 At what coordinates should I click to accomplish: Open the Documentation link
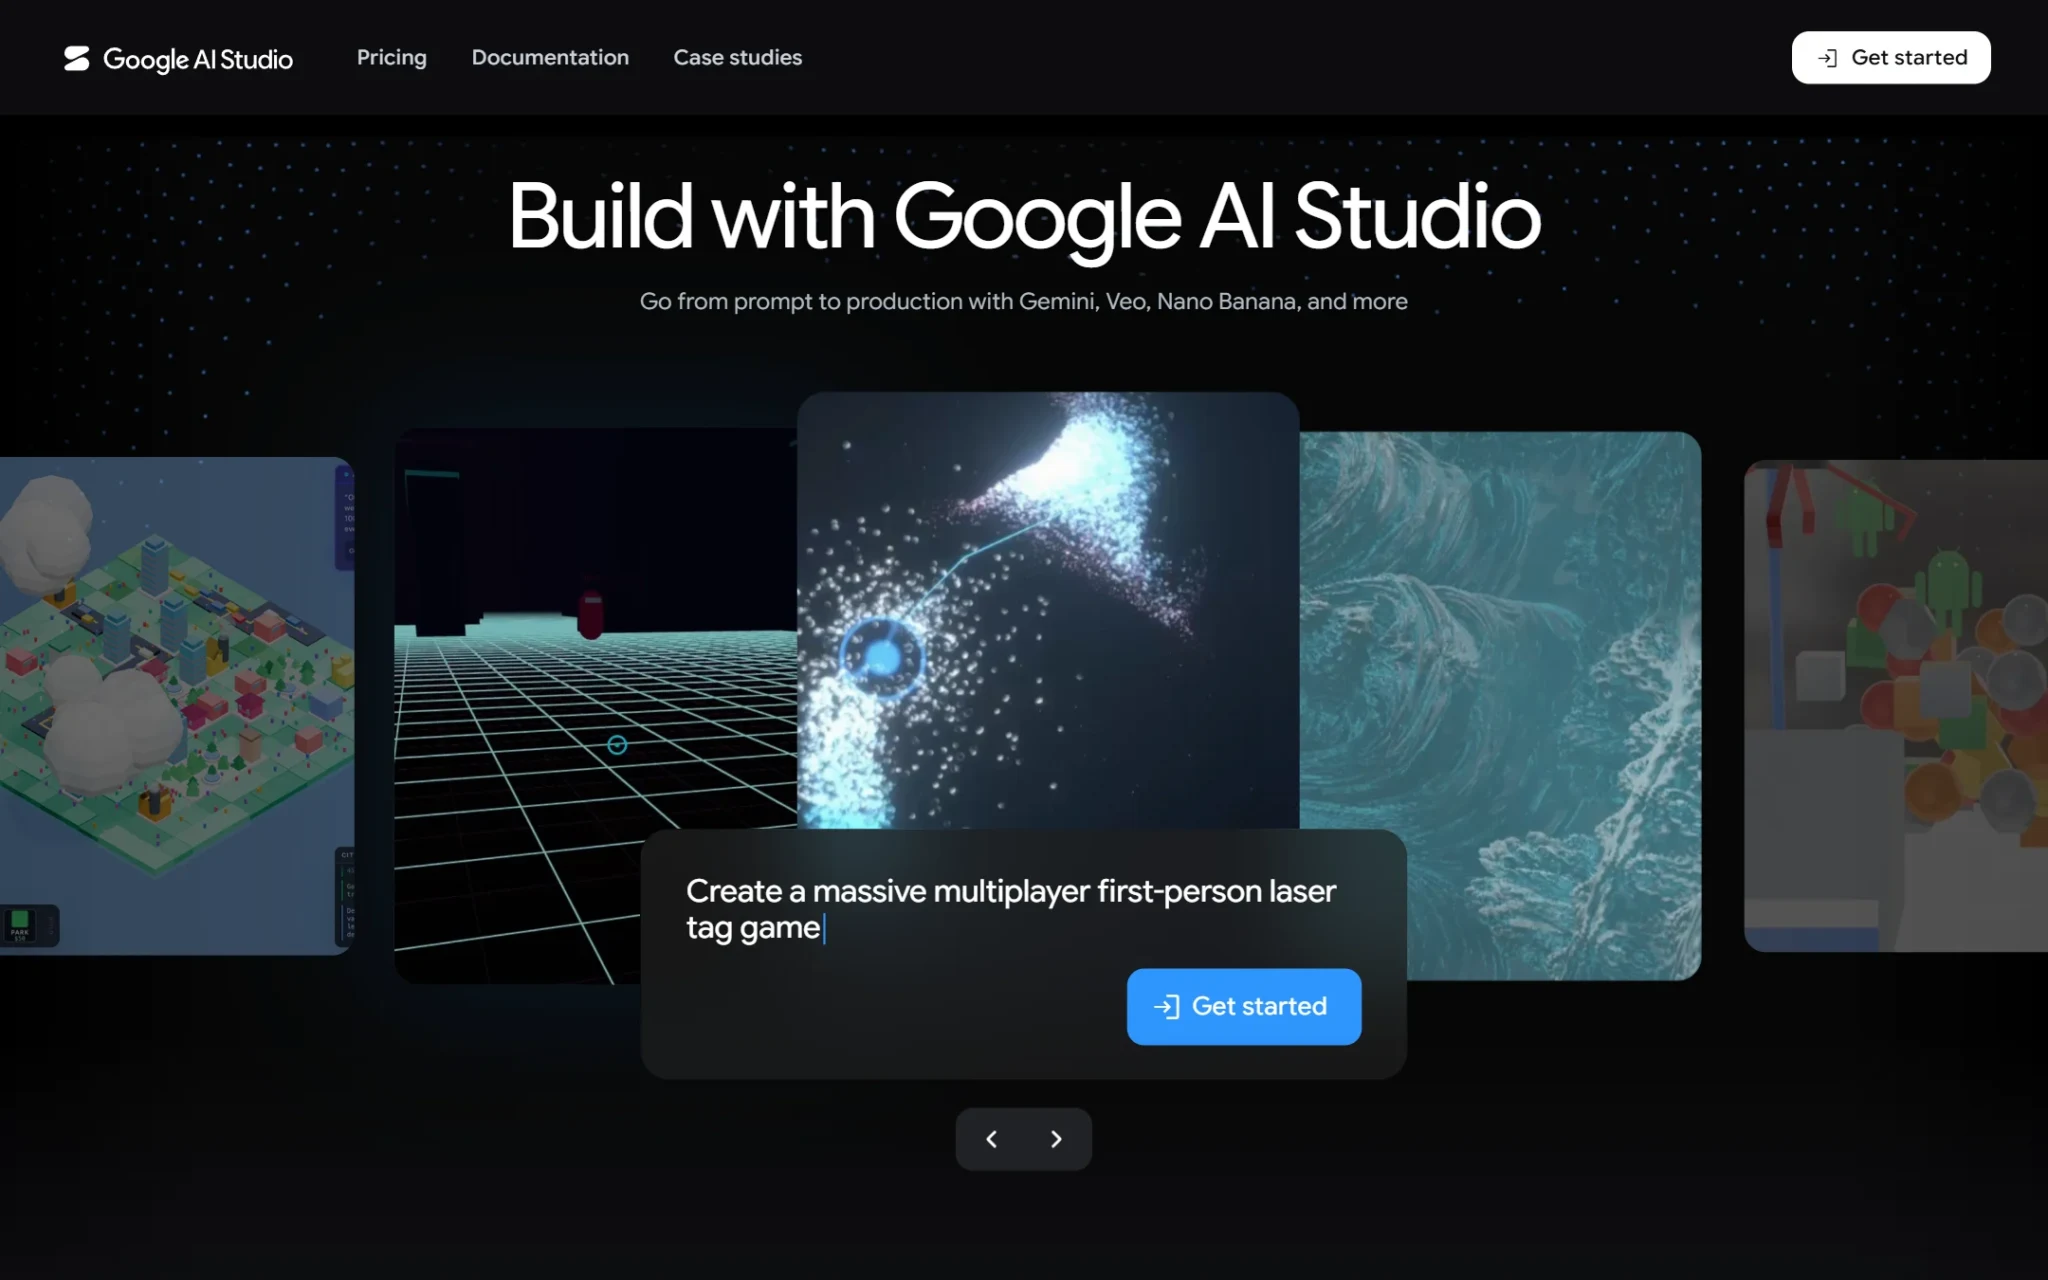pos(550,58)
